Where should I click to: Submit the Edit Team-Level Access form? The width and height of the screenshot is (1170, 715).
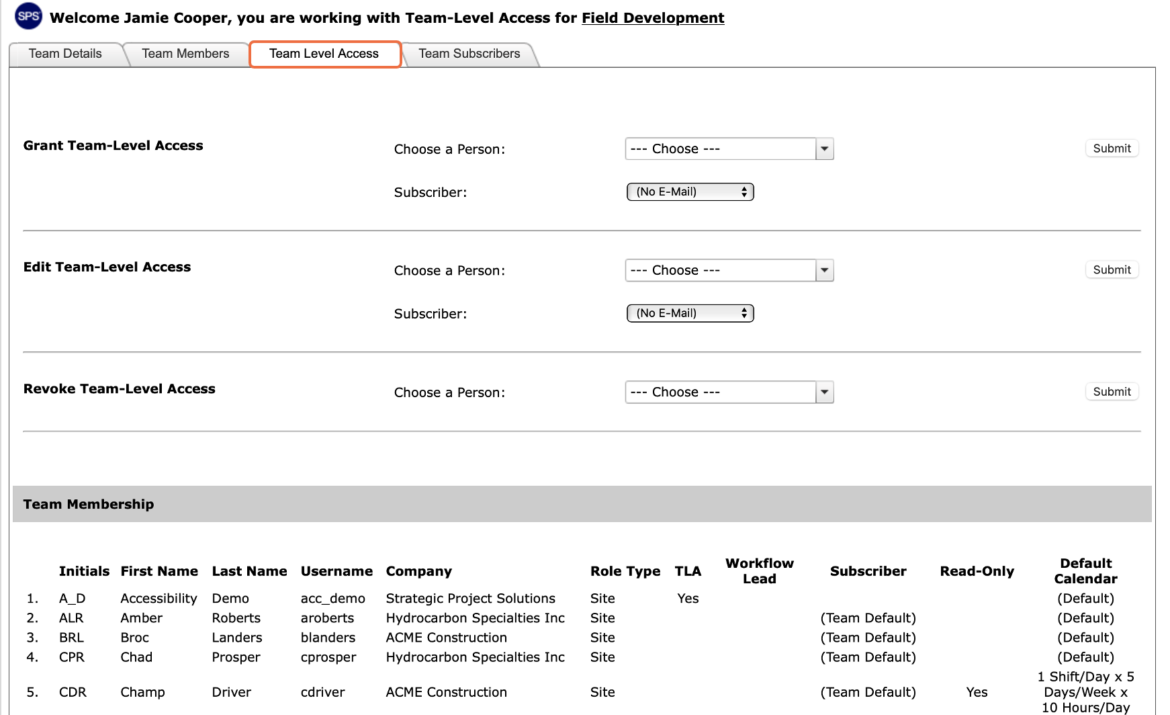tap(1112, 270)
